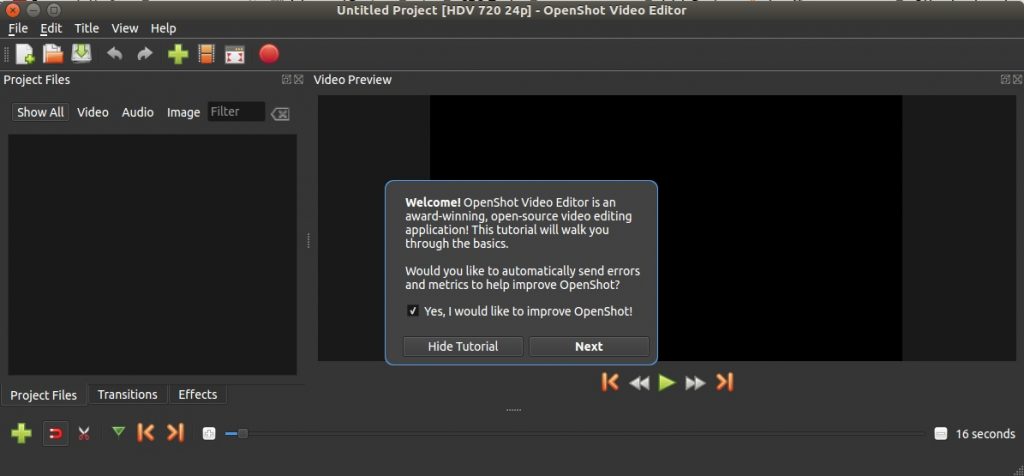
Task: Undock the Project Files panel
Action: (286, 80)
